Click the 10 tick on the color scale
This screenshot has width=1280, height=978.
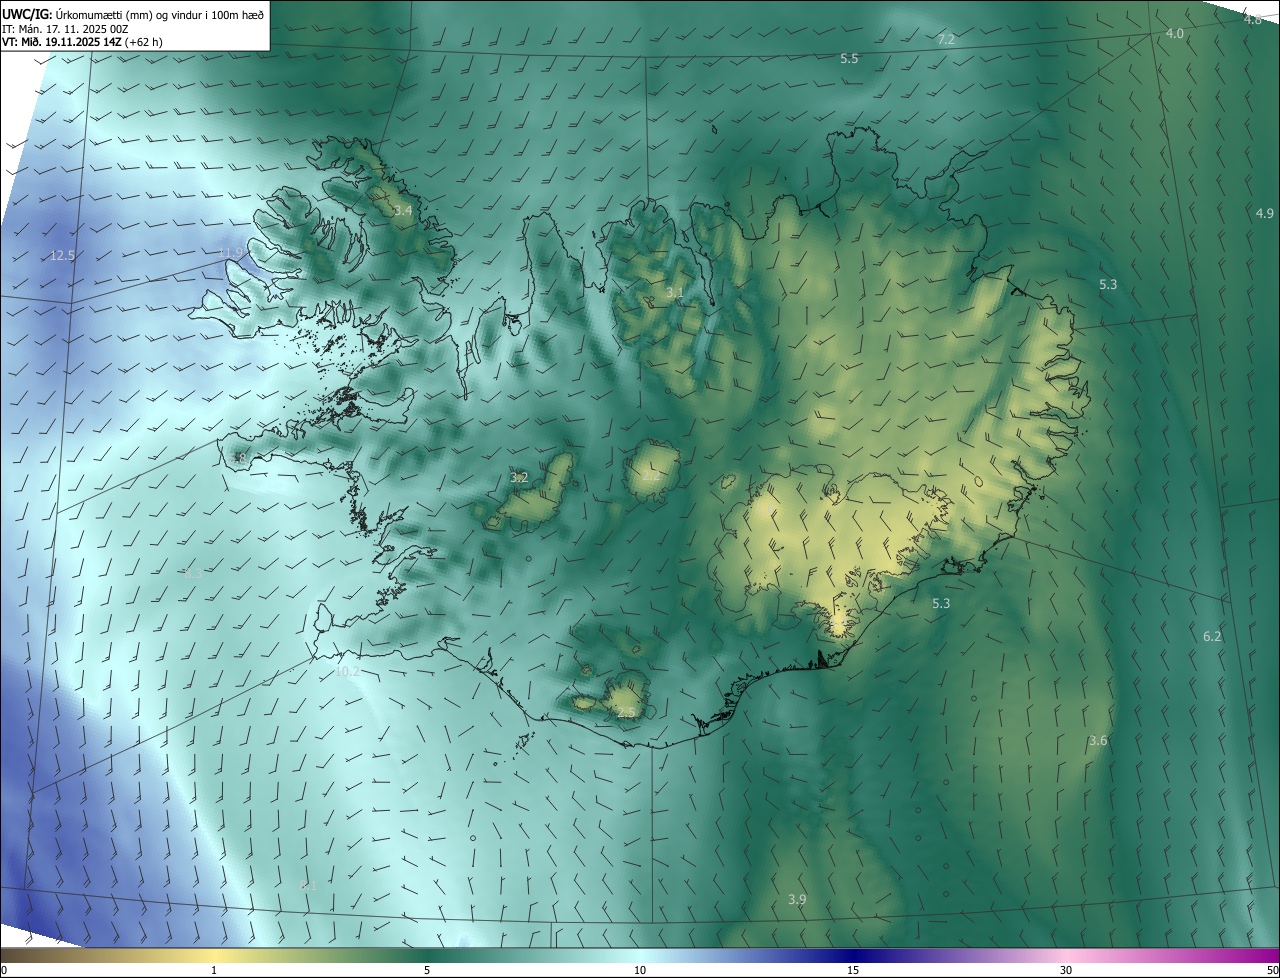[640, 970]
